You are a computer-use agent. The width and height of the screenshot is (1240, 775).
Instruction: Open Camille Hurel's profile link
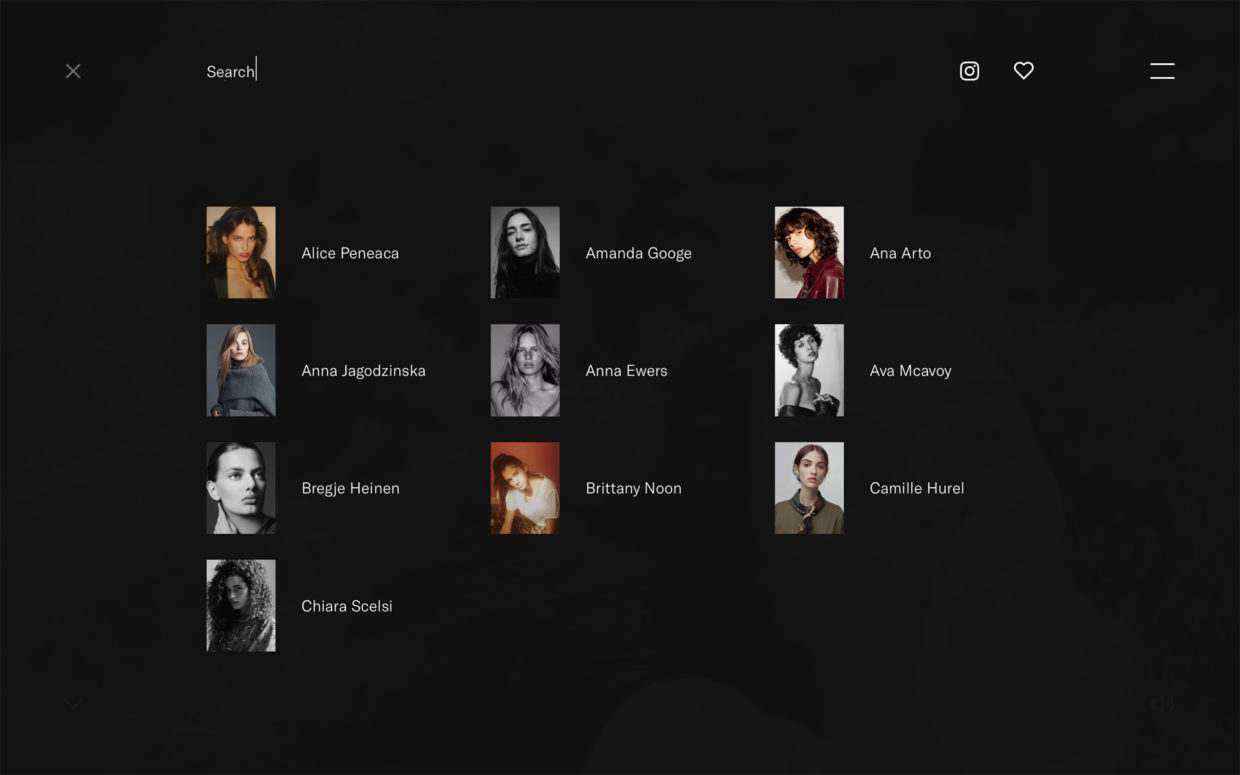pos(917,488)
